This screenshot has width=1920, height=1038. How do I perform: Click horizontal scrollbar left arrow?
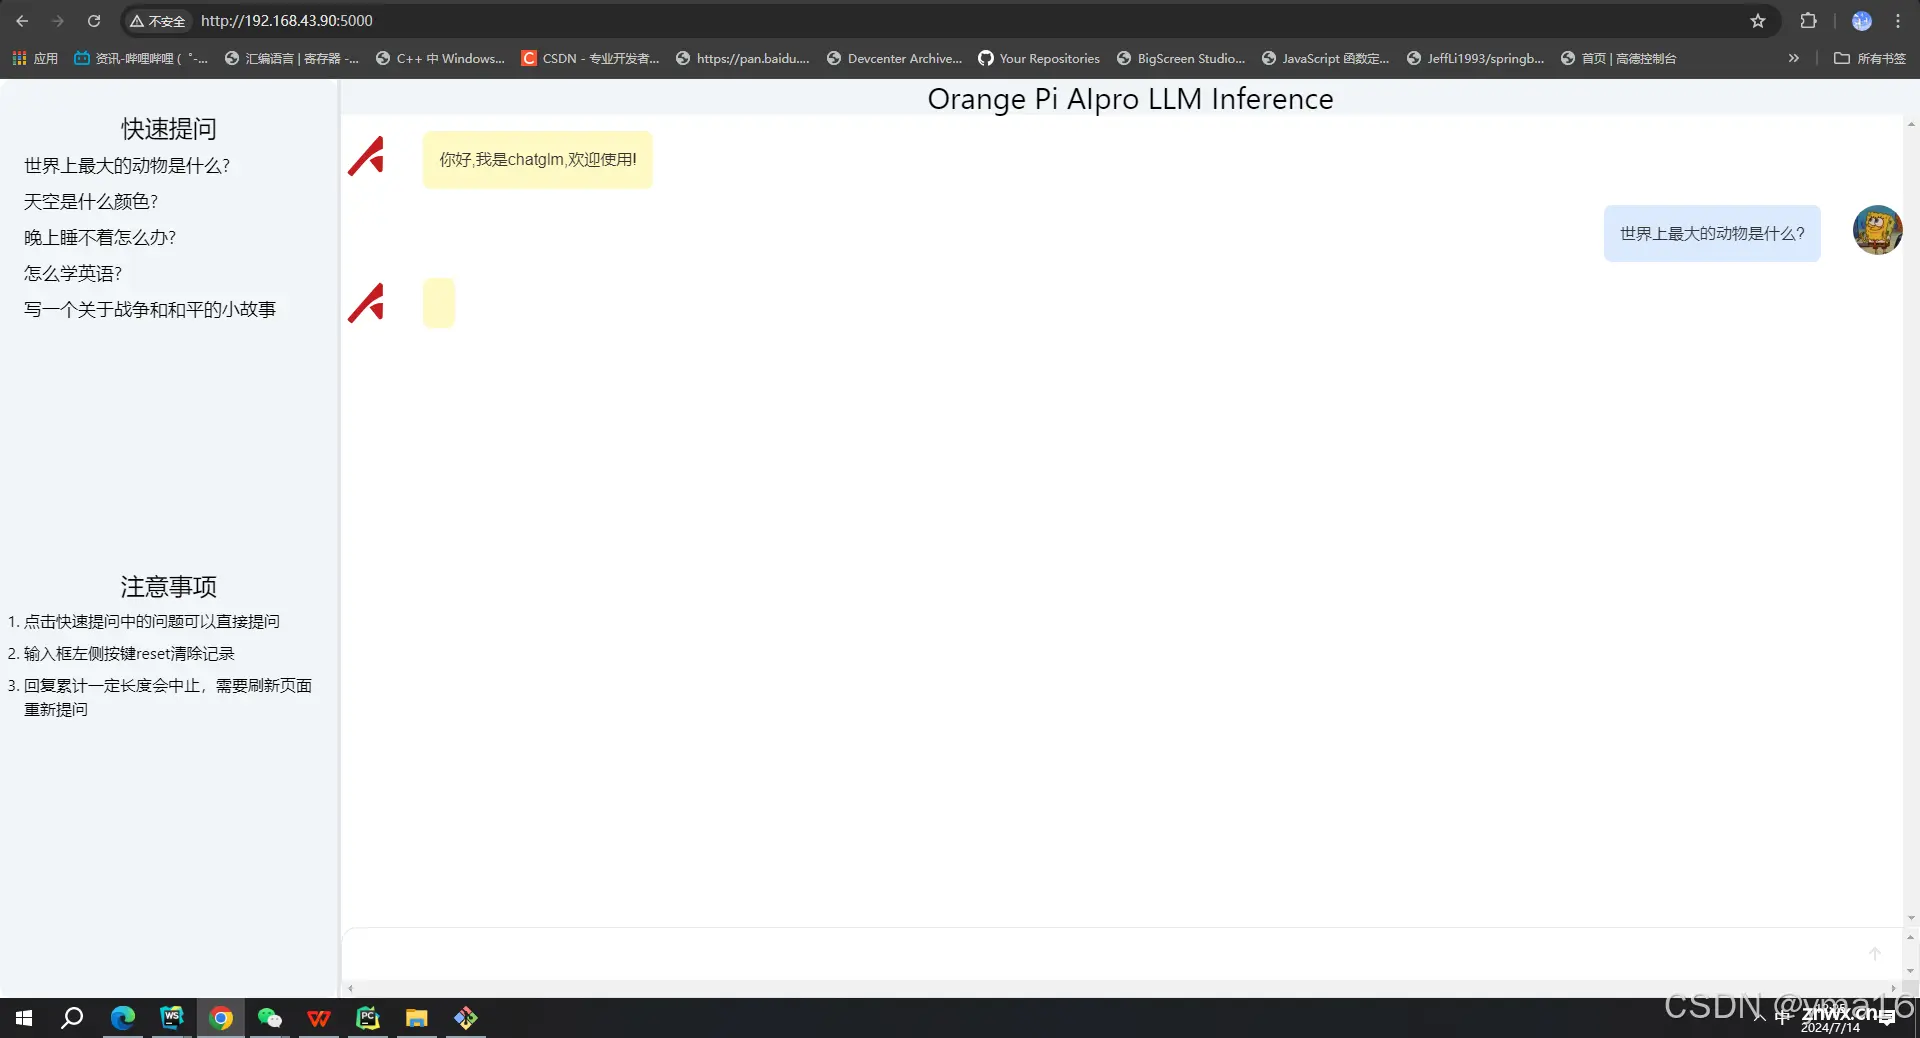[x=350, y=989]
